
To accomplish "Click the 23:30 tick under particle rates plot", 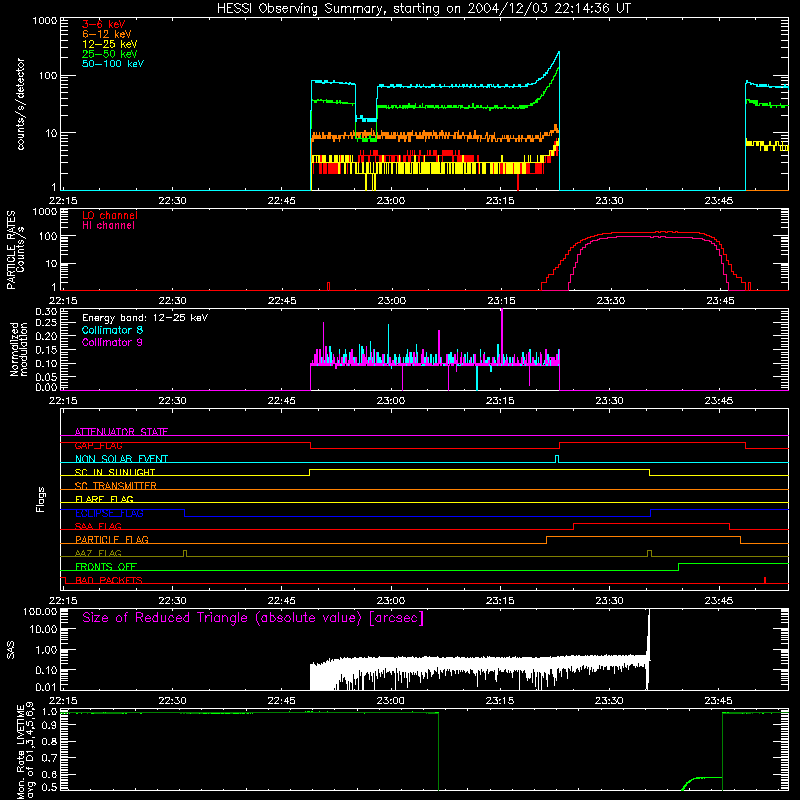I will pyautogui.click(x=610, y=301).
